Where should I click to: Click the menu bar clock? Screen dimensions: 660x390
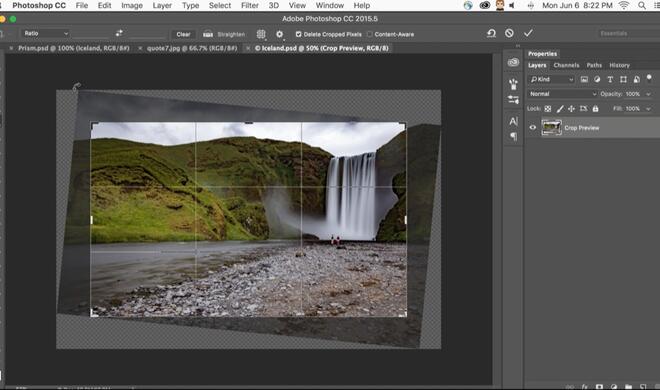pyautogui.click(x=577, y=5)
